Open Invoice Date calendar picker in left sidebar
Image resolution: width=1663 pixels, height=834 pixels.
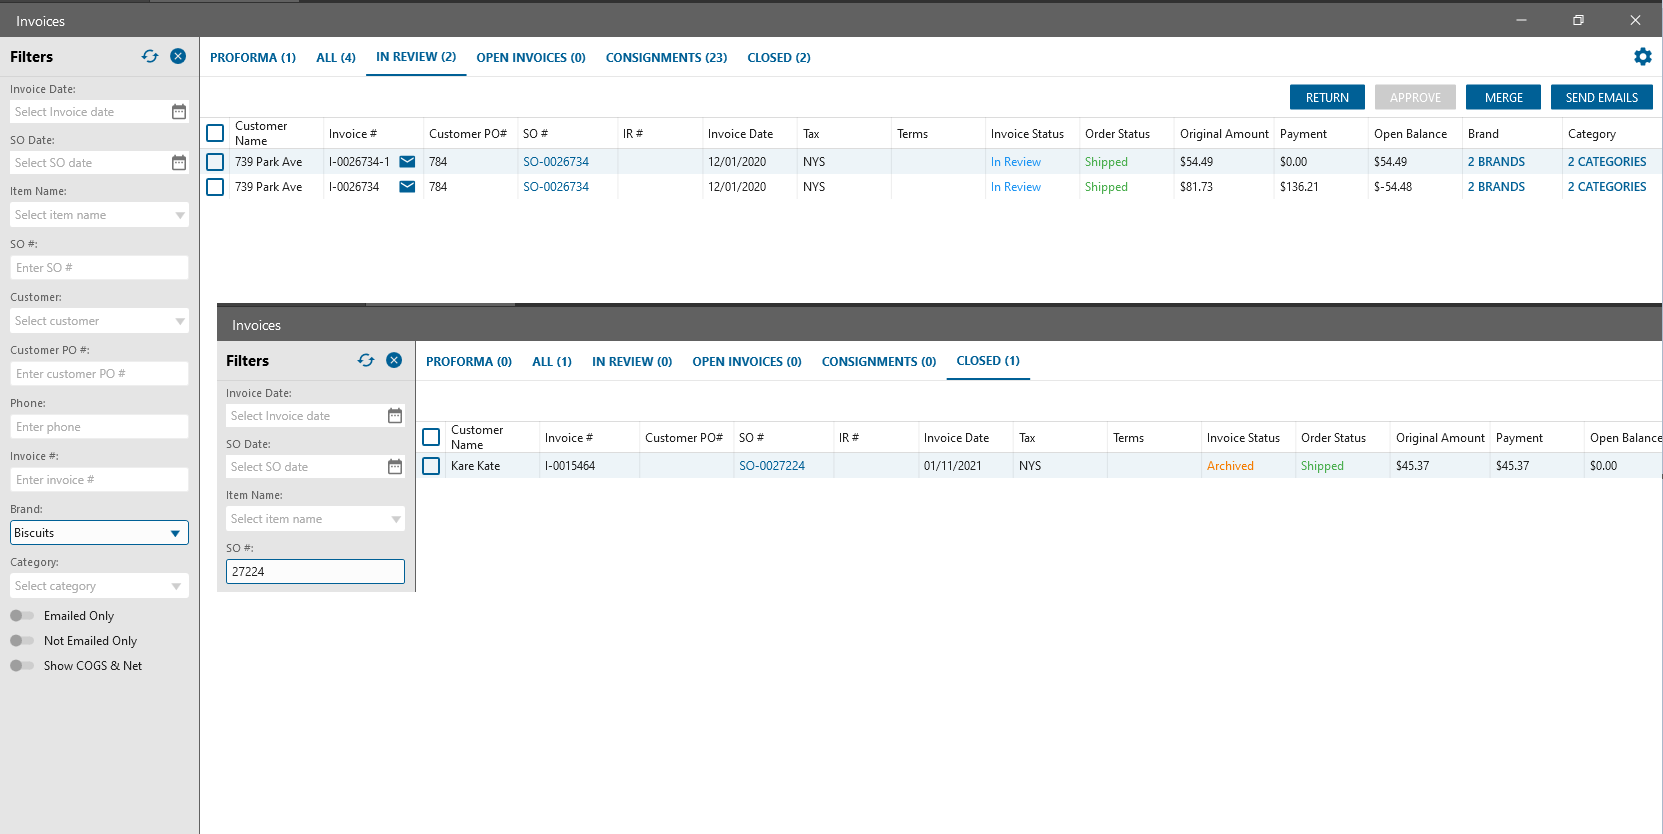[179, 112]
